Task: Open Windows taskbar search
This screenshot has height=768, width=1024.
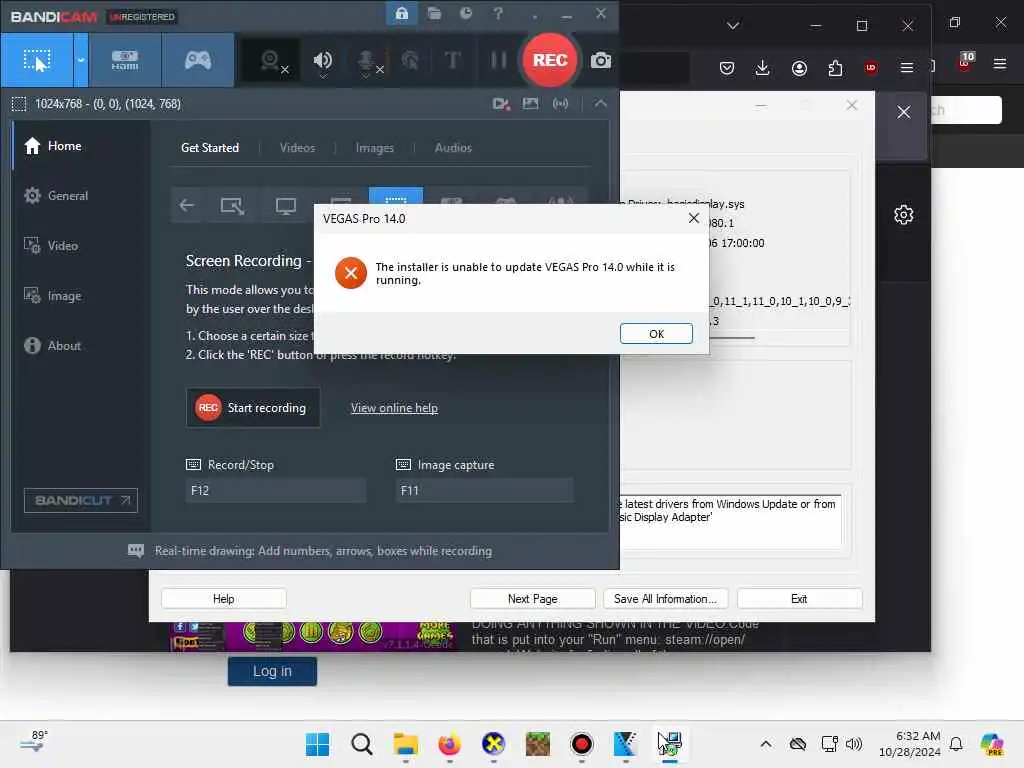Action: pos(361,744)
